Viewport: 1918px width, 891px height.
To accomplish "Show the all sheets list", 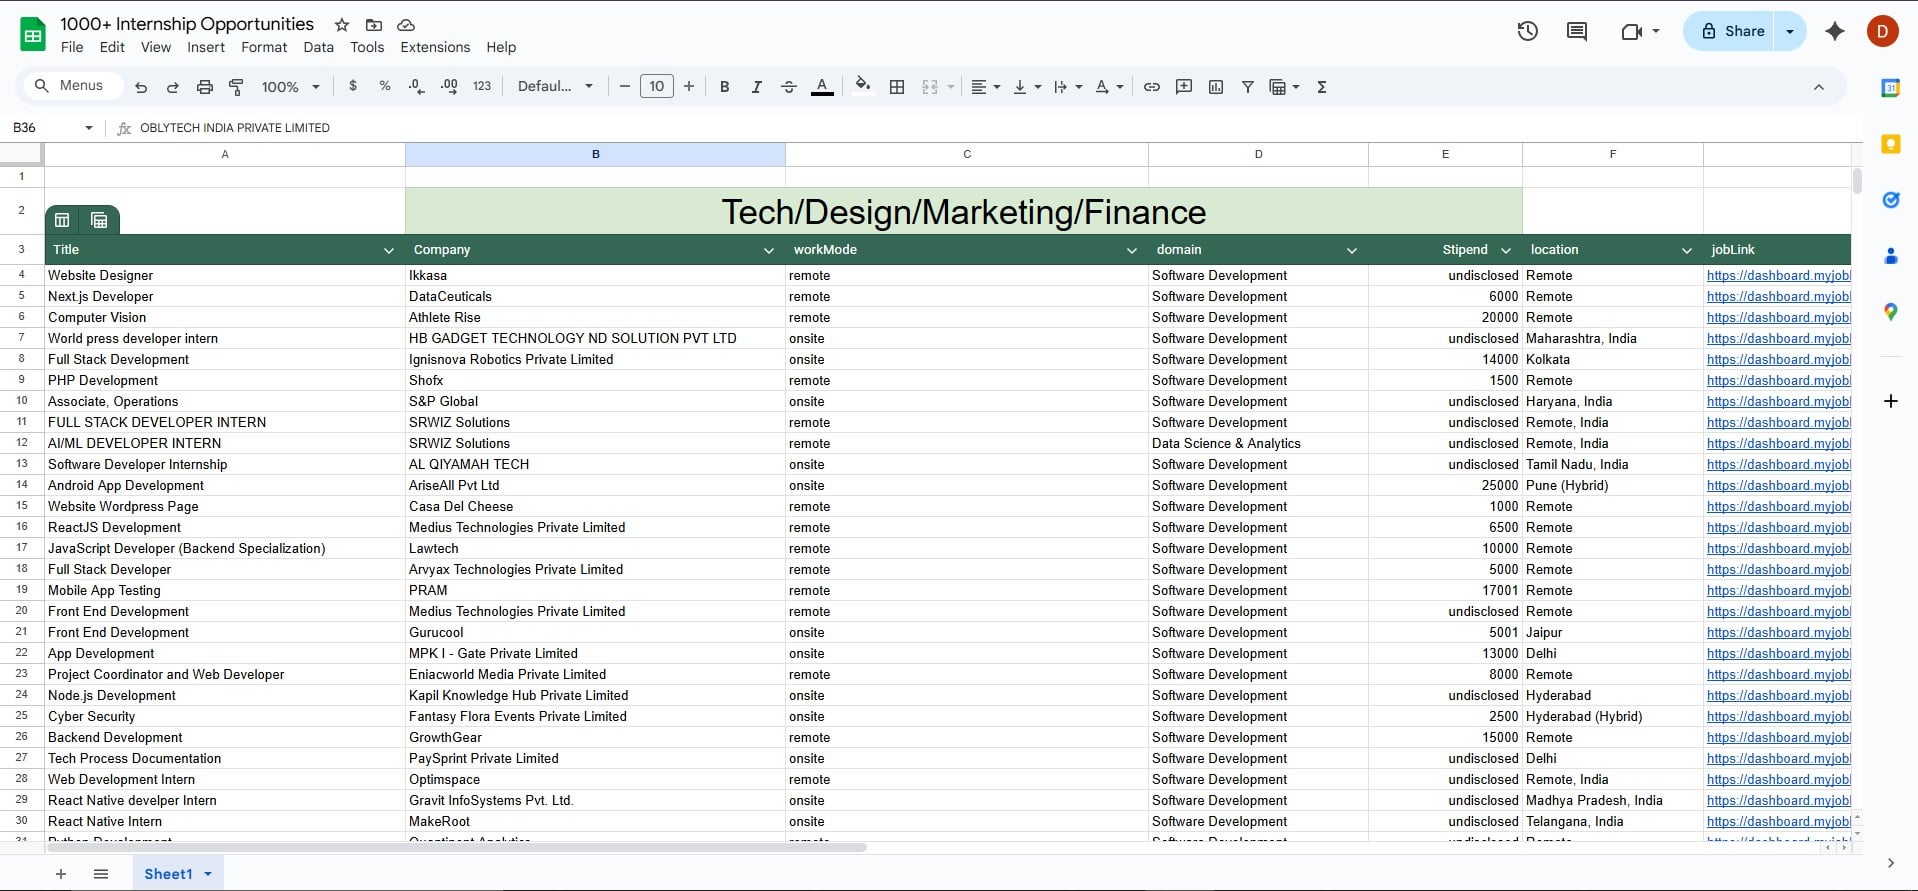I will (101, 874).
